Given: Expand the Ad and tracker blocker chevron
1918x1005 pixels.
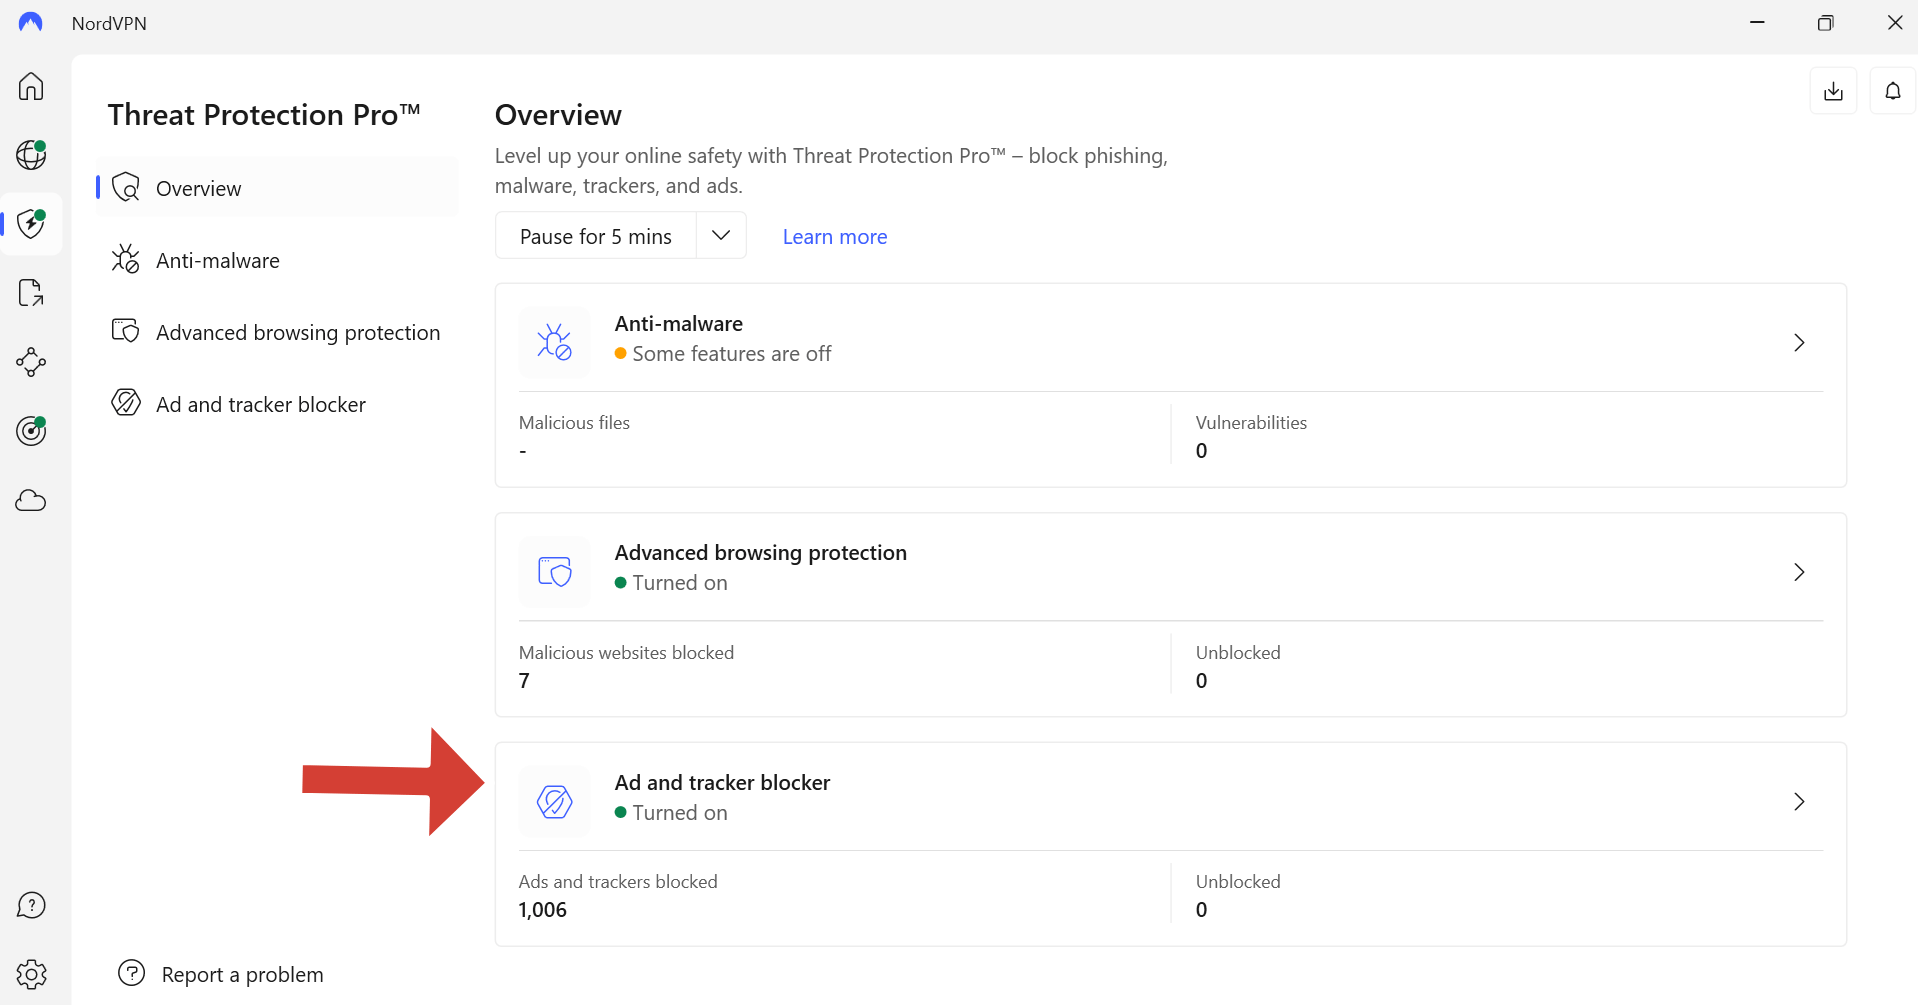Looking at the screenshot, I should (x=1799, y=802).
